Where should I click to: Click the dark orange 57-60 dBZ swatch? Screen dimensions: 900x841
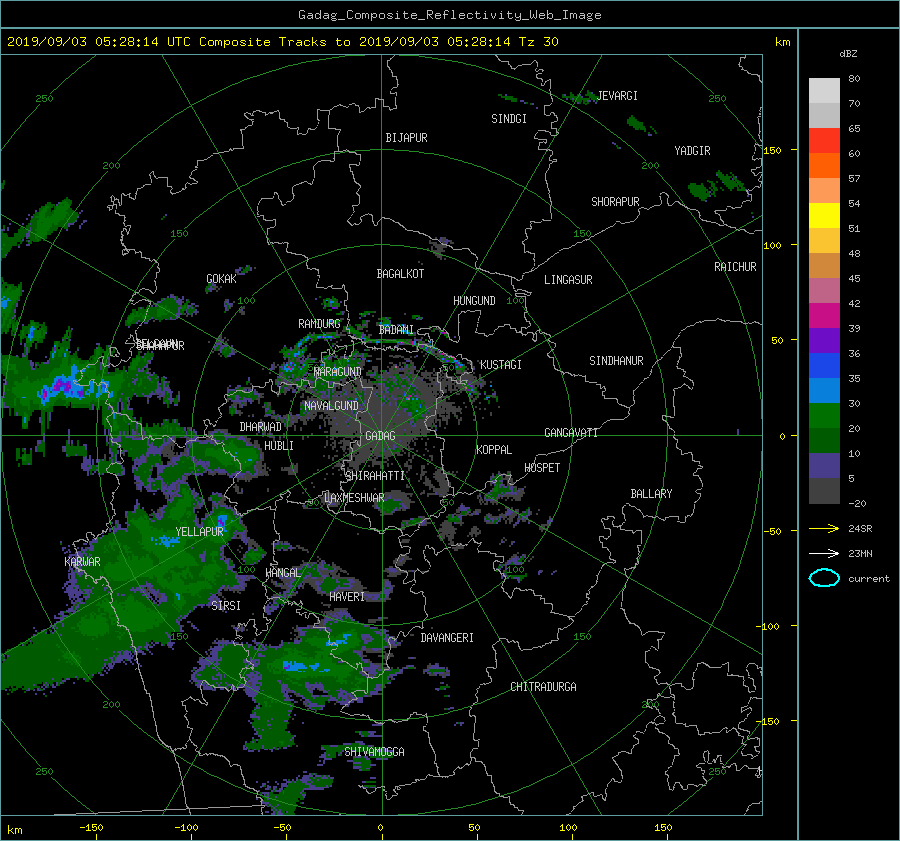[x=824, y=166]
